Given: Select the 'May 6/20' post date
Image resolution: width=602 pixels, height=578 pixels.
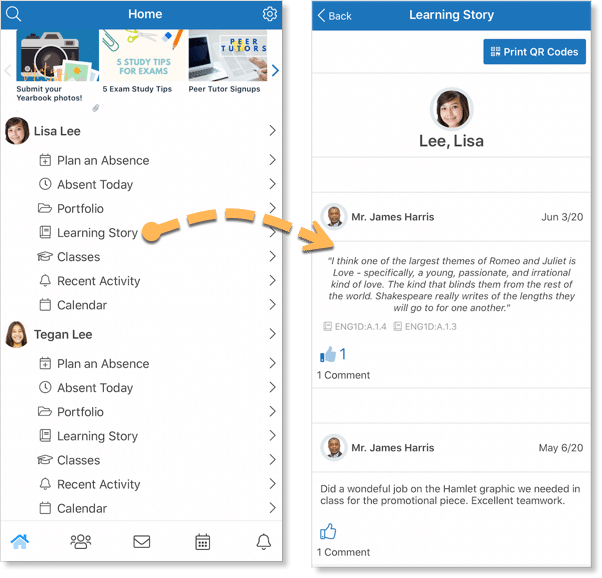Looking at the screenshot, I should click(x=561, y=448).
